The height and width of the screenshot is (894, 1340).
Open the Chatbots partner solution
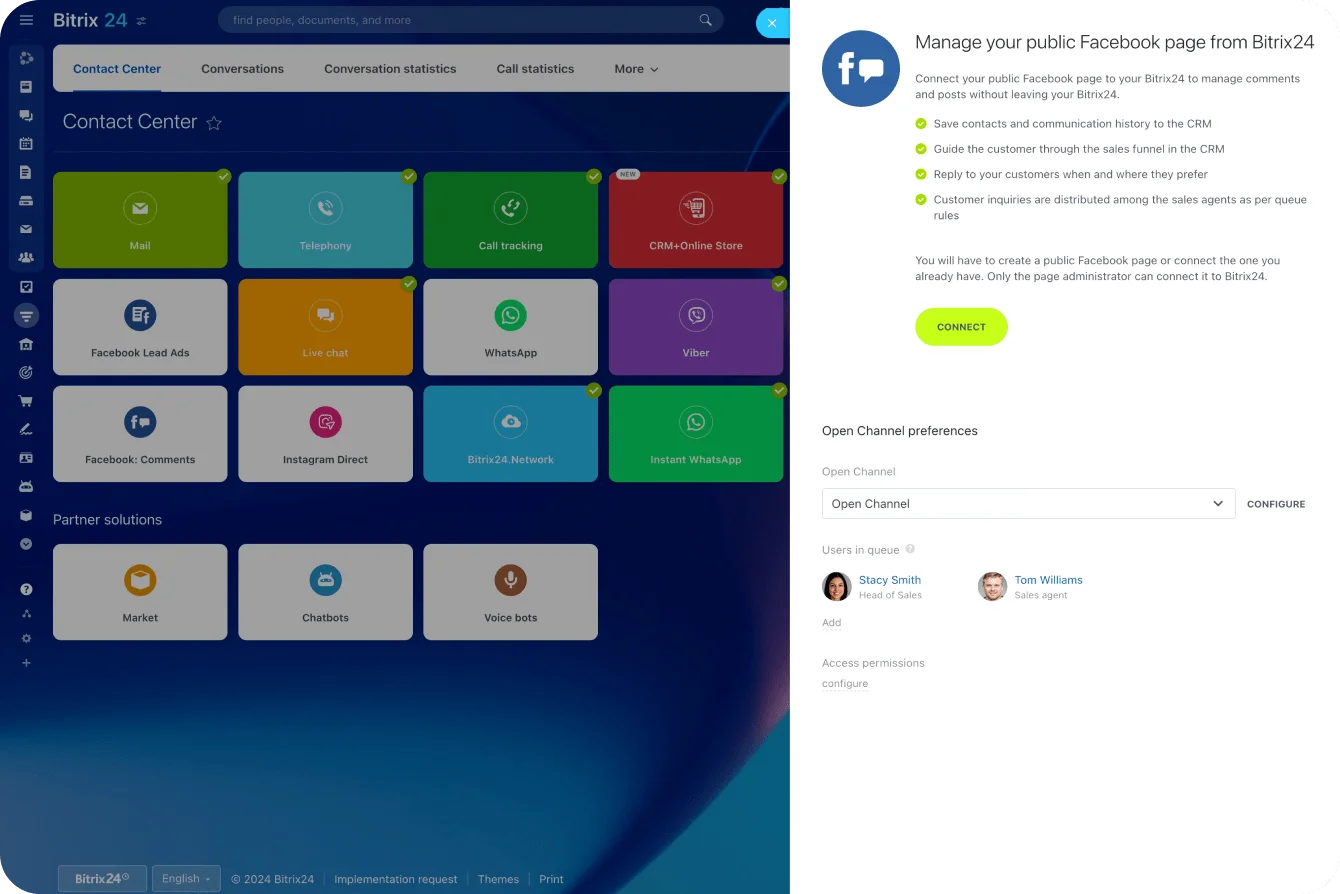coord(325,592)
